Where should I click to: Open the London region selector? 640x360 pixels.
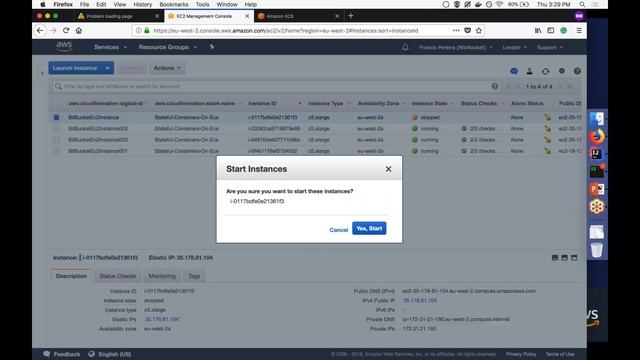pyautogui.click(x=514, y=47)
